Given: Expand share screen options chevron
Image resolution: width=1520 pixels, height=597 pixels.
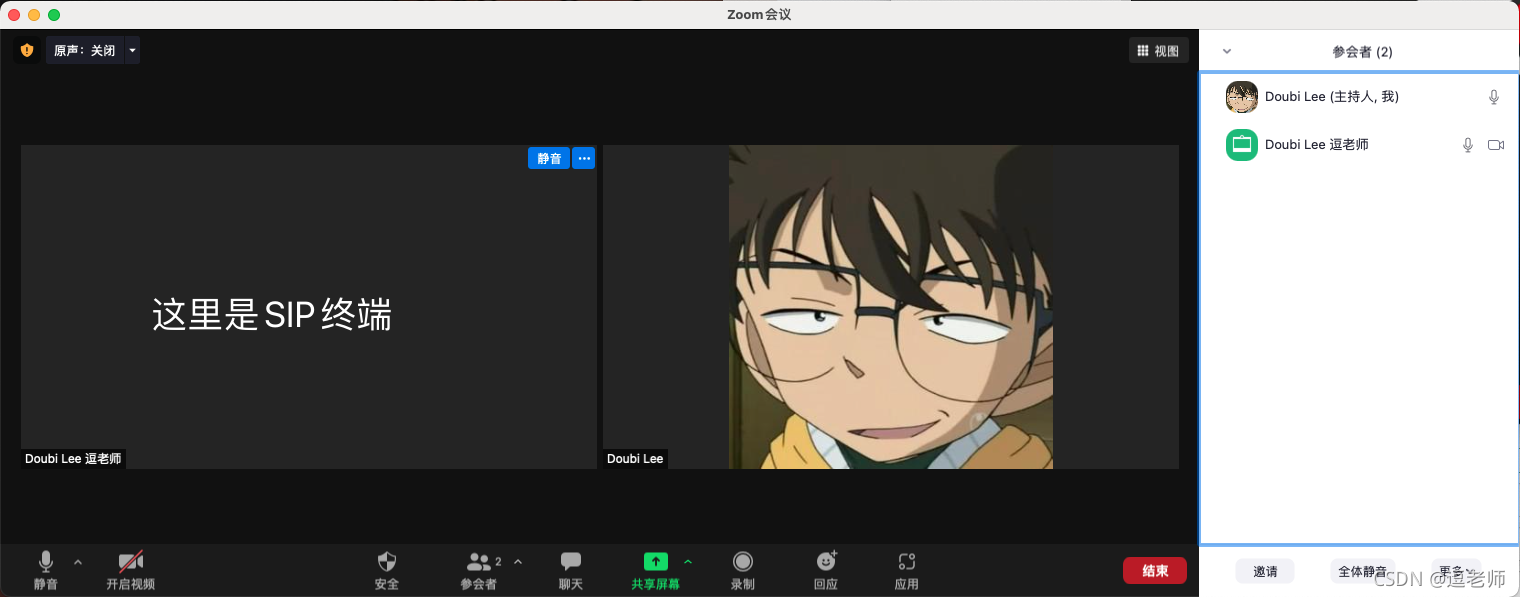Looking at the screenshot, I should [688, 562].
